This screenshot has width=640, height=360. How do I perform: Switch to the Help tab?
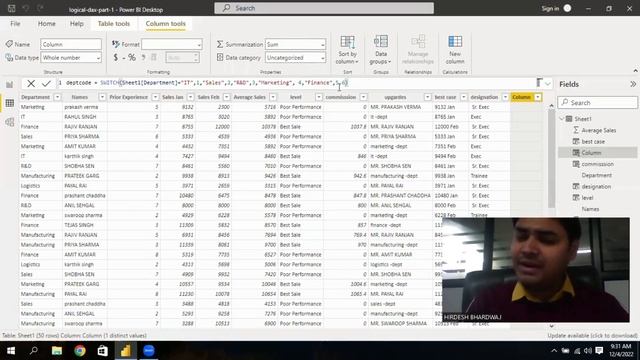pyautogui.click(x=76, y=24)
